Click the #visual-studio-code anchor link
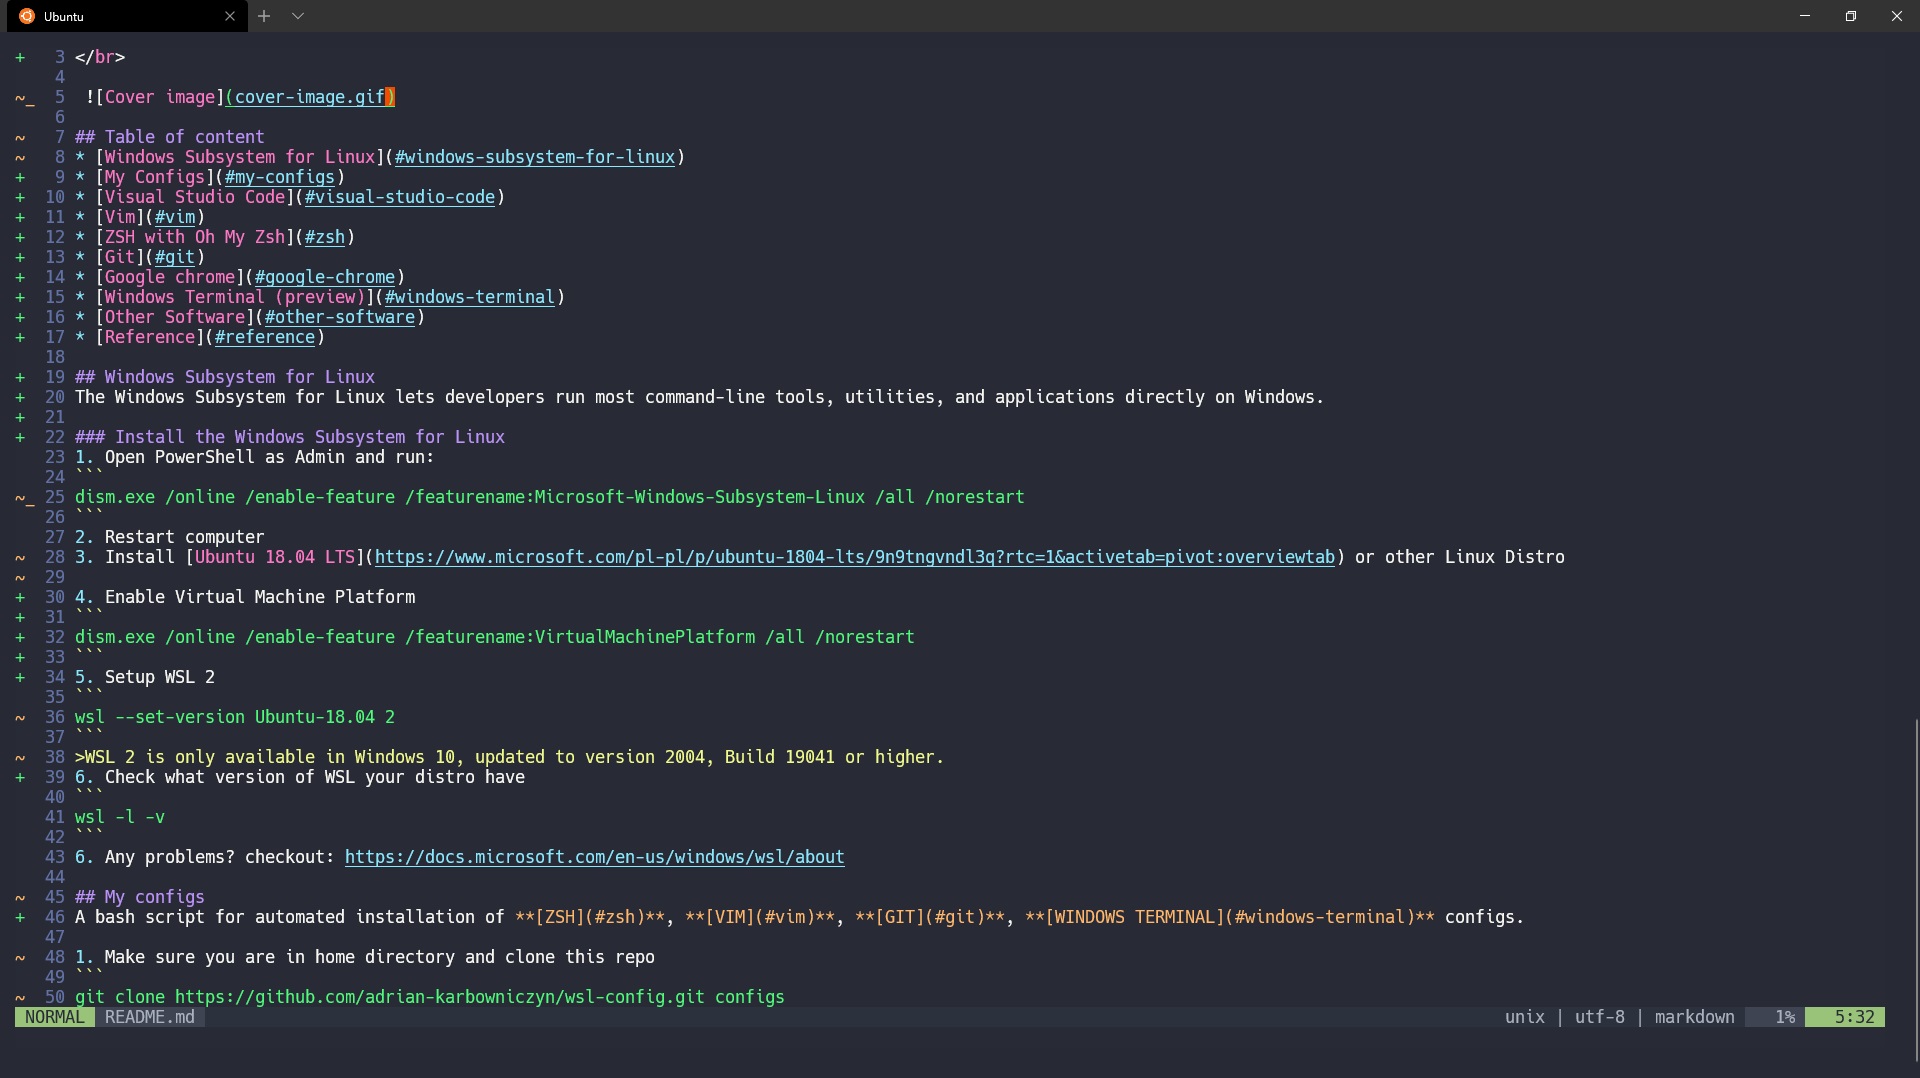 (400, 197)
